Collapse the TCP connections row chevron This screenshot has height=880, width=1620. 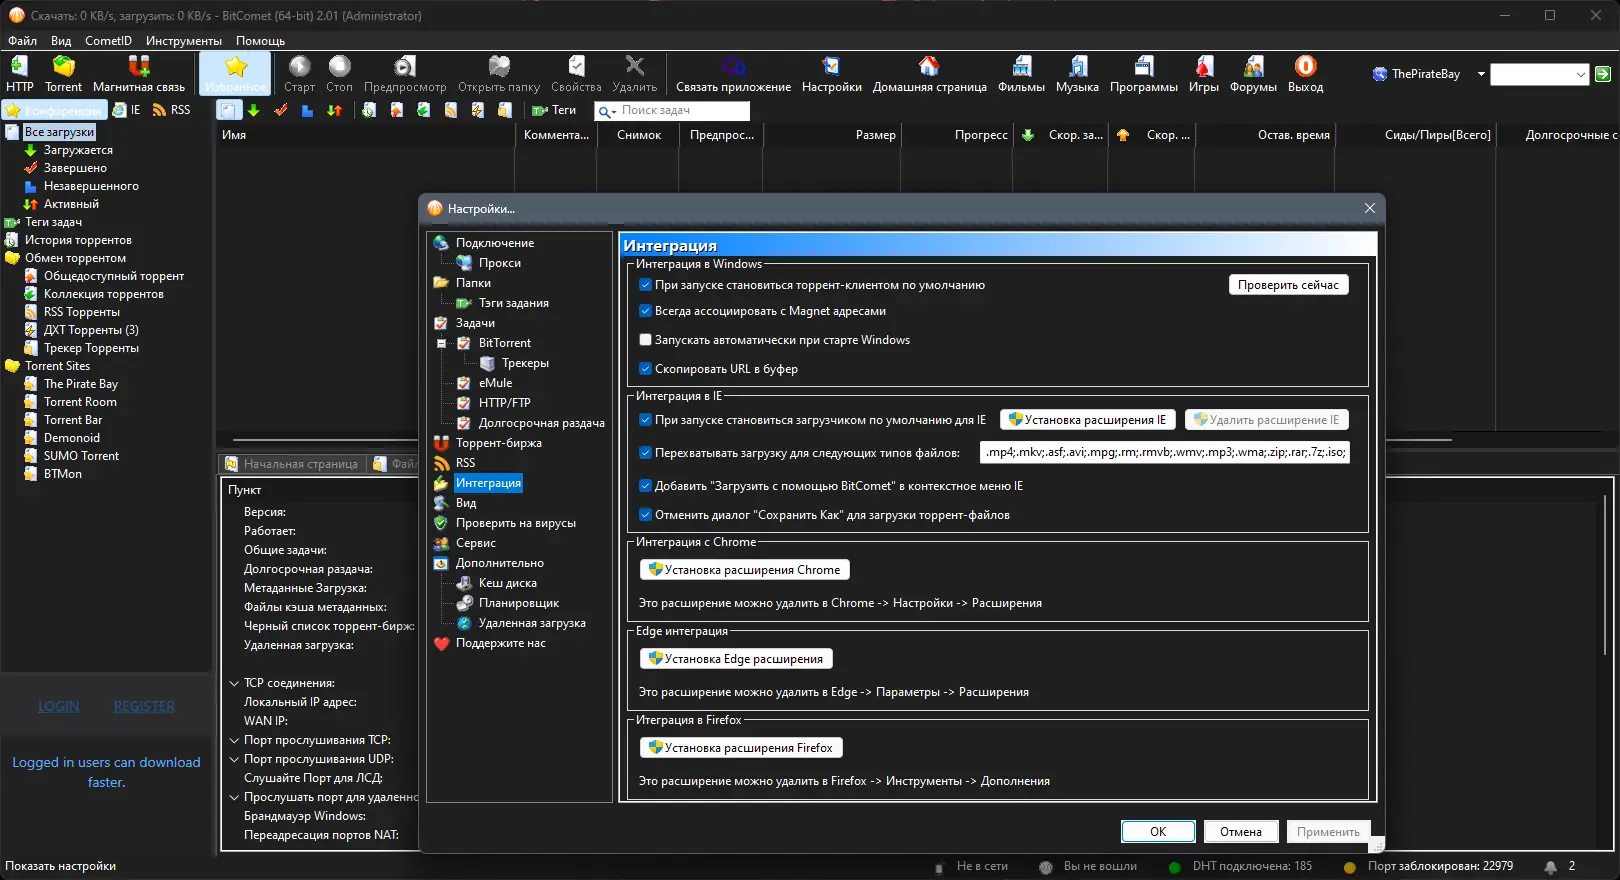234,683
